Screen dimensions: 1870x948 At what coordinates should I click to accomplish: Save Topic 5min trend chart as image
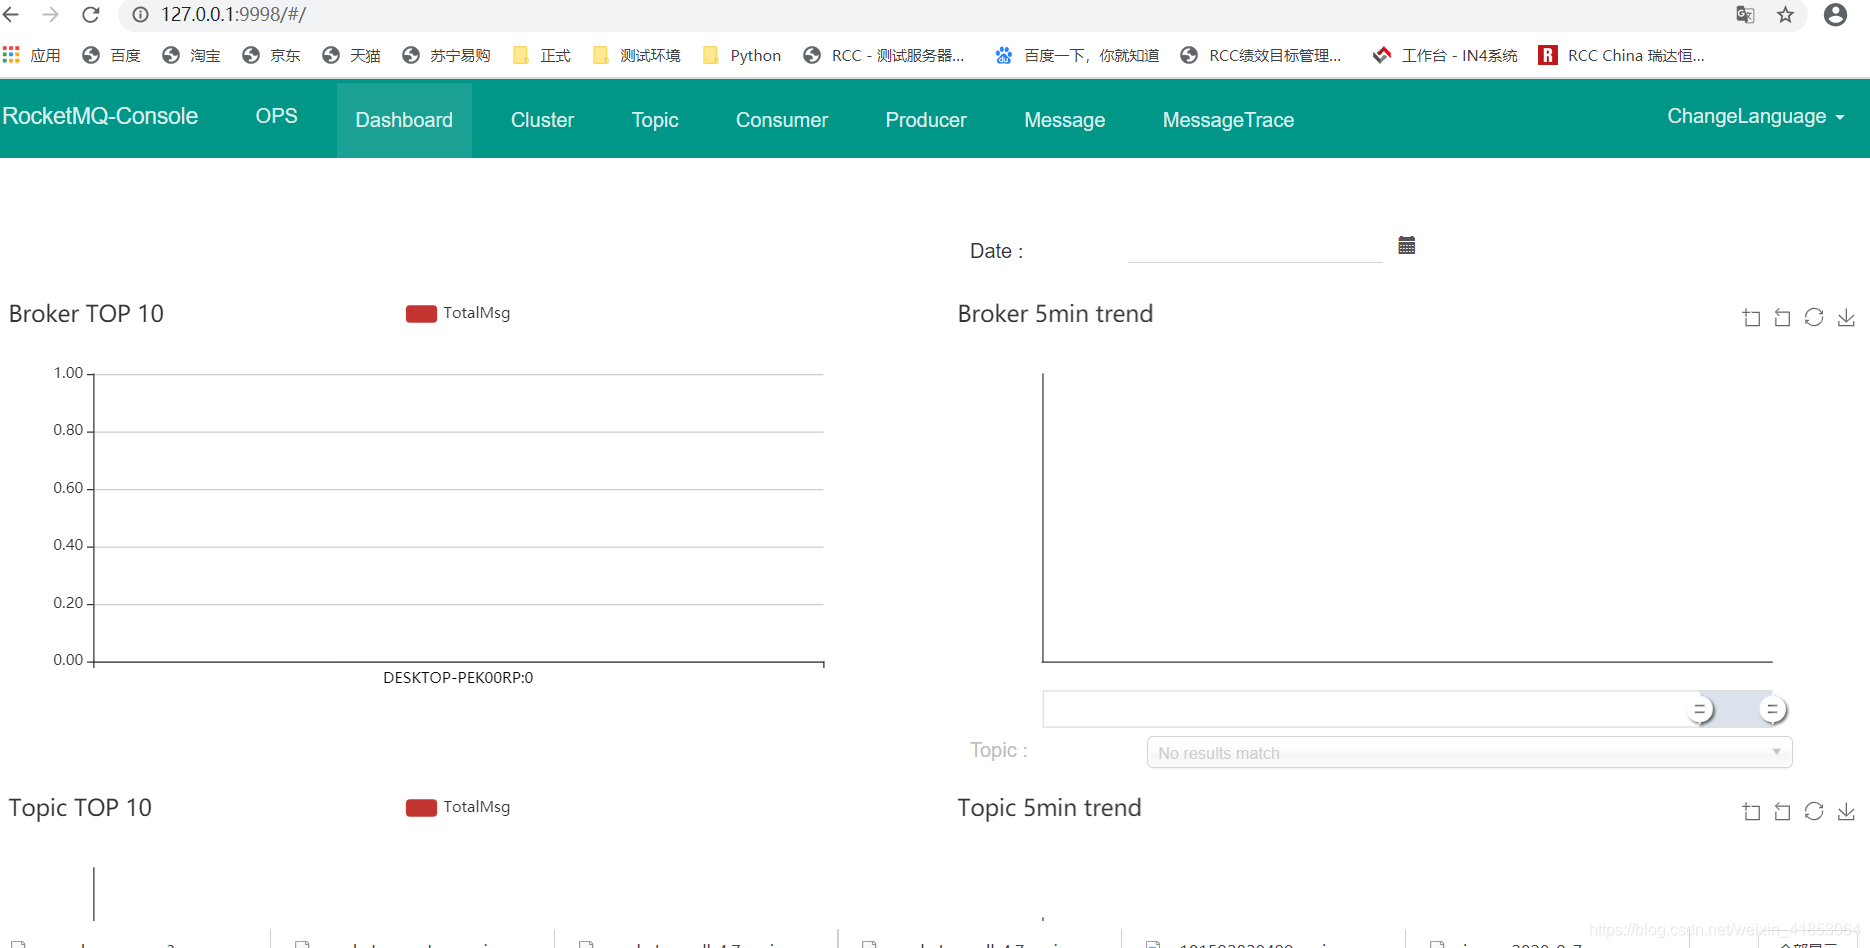pyautogui.click(x=1846, y=811)
